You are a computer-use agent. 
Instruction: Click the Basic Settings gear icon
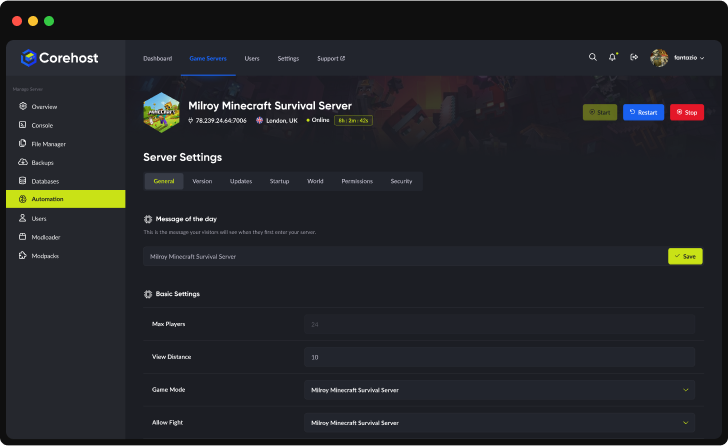(148, 294)
